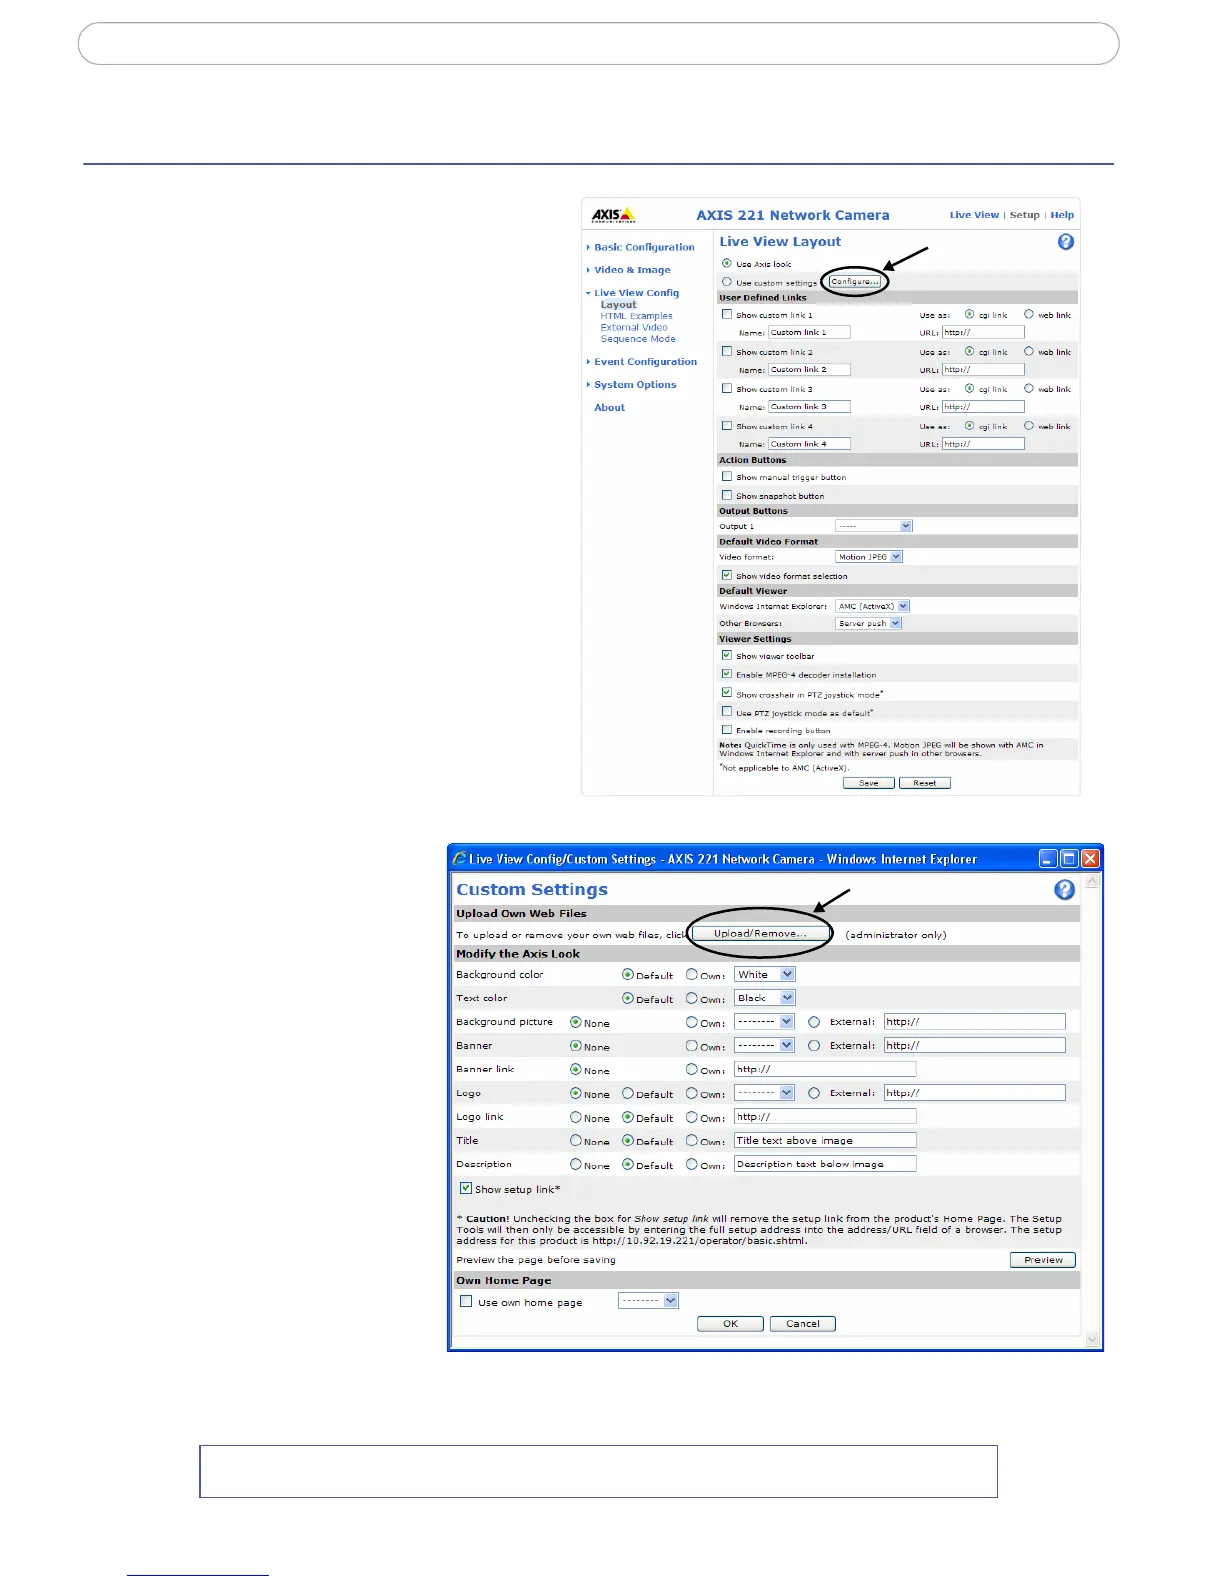Open Other Browsers Server push dropdown
The height and width of the screenshot is (1584, 1224).
pyautogui.click(x=868, y=623)
